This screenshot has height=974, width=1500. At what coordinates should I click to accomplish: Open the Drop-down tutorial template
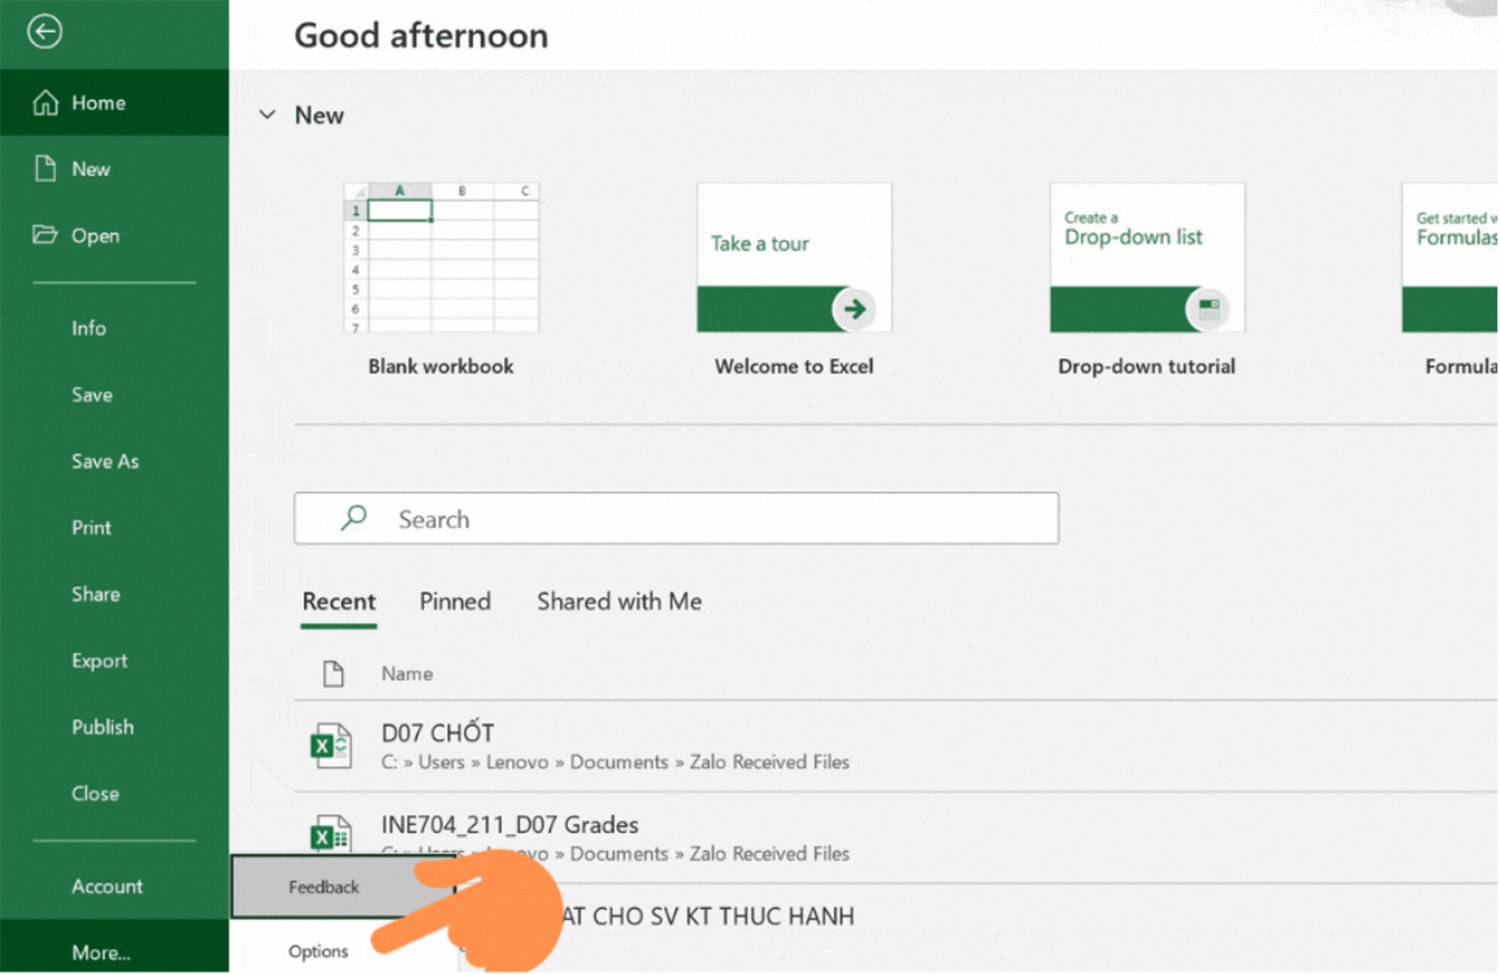(1147, 258)
